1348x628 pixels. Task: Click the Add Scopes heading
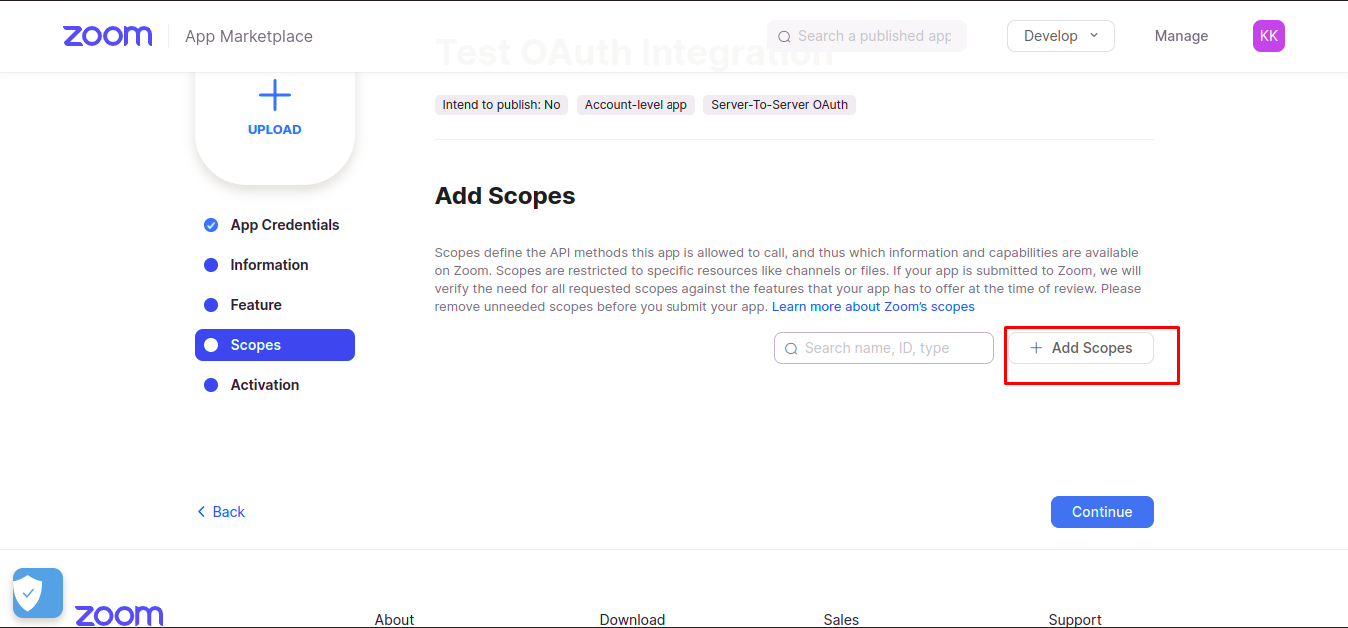click(505, 196)
